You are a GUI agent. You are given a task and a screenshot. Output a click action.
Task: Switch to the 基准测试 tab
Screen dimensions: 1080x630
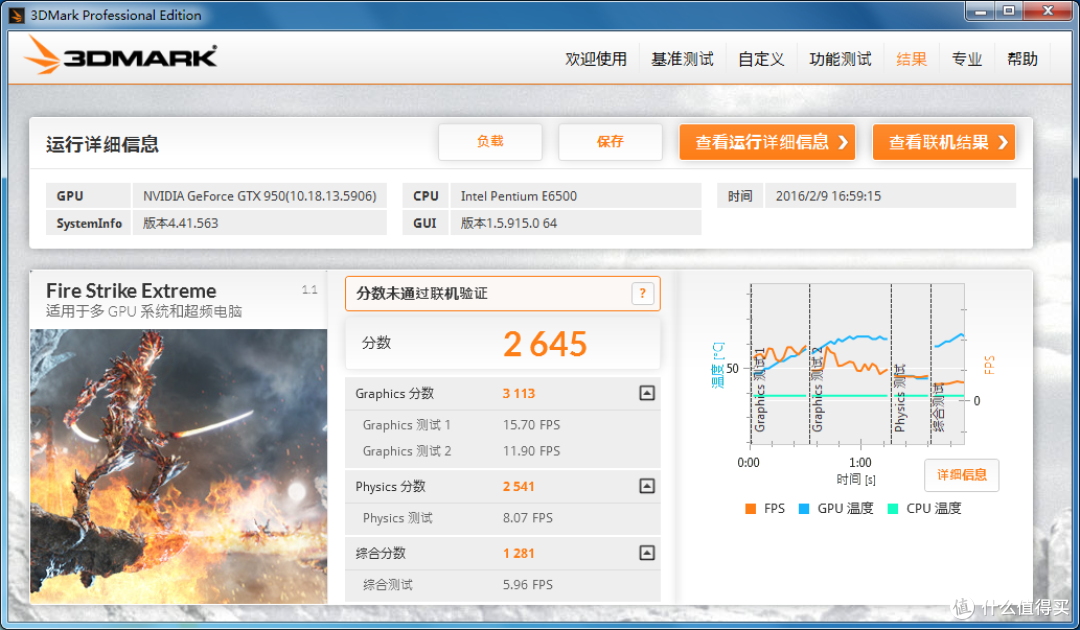683,59
